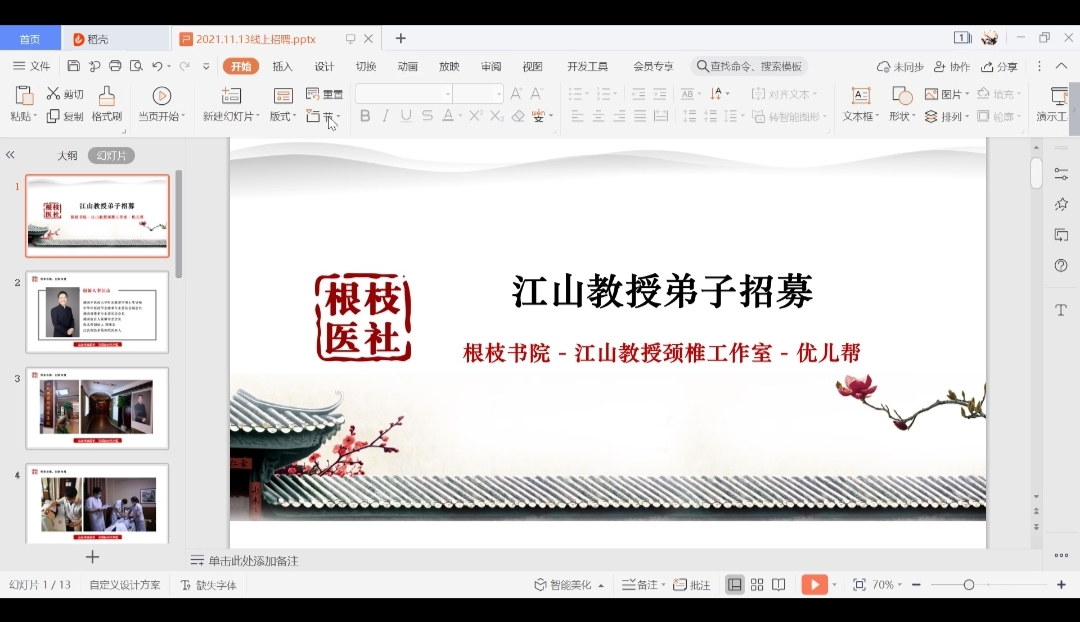Click the Collaborate (协作) button
The width and height of the screenshot is (1080, 622).
(952, 66)
